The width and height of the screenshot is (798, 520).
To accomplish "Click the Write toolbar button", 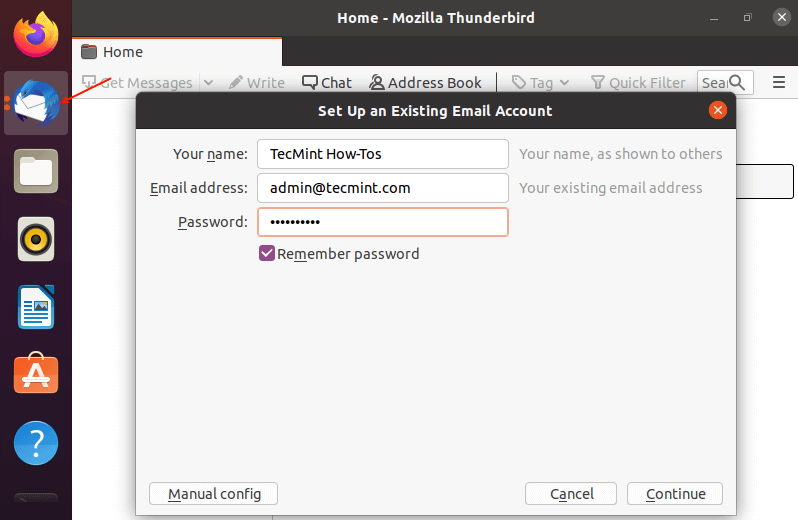I will coord(257,83).
